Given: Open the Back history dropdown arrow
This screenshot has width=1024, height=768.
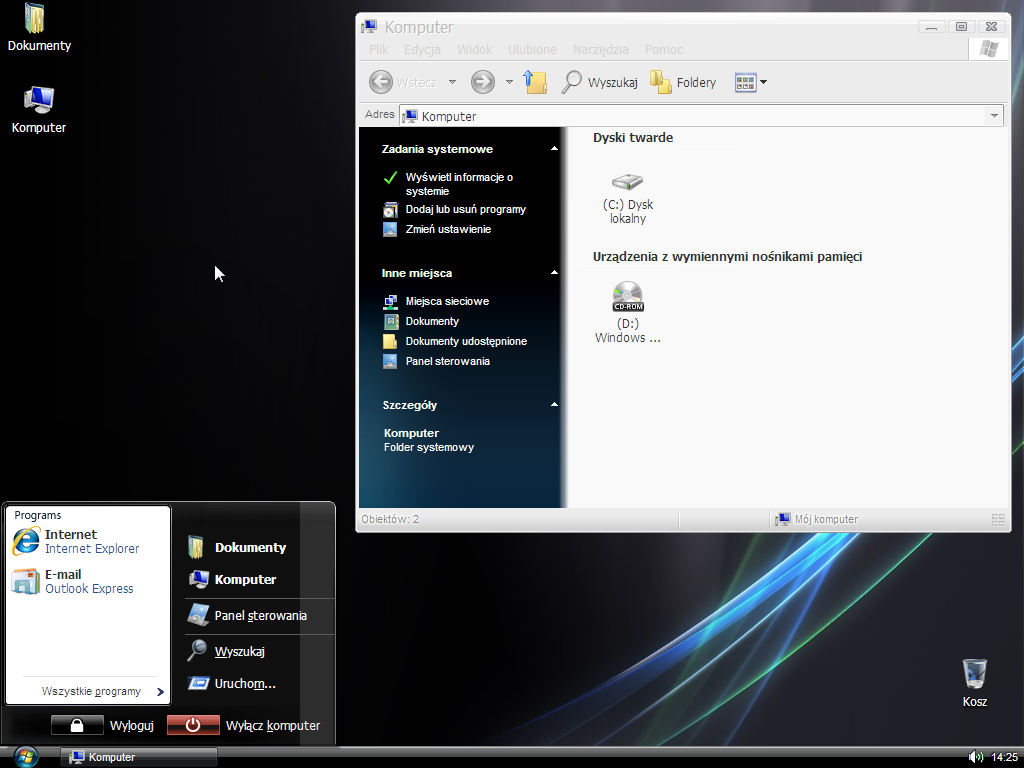Looking at the screenshot, I should (452, 82).
